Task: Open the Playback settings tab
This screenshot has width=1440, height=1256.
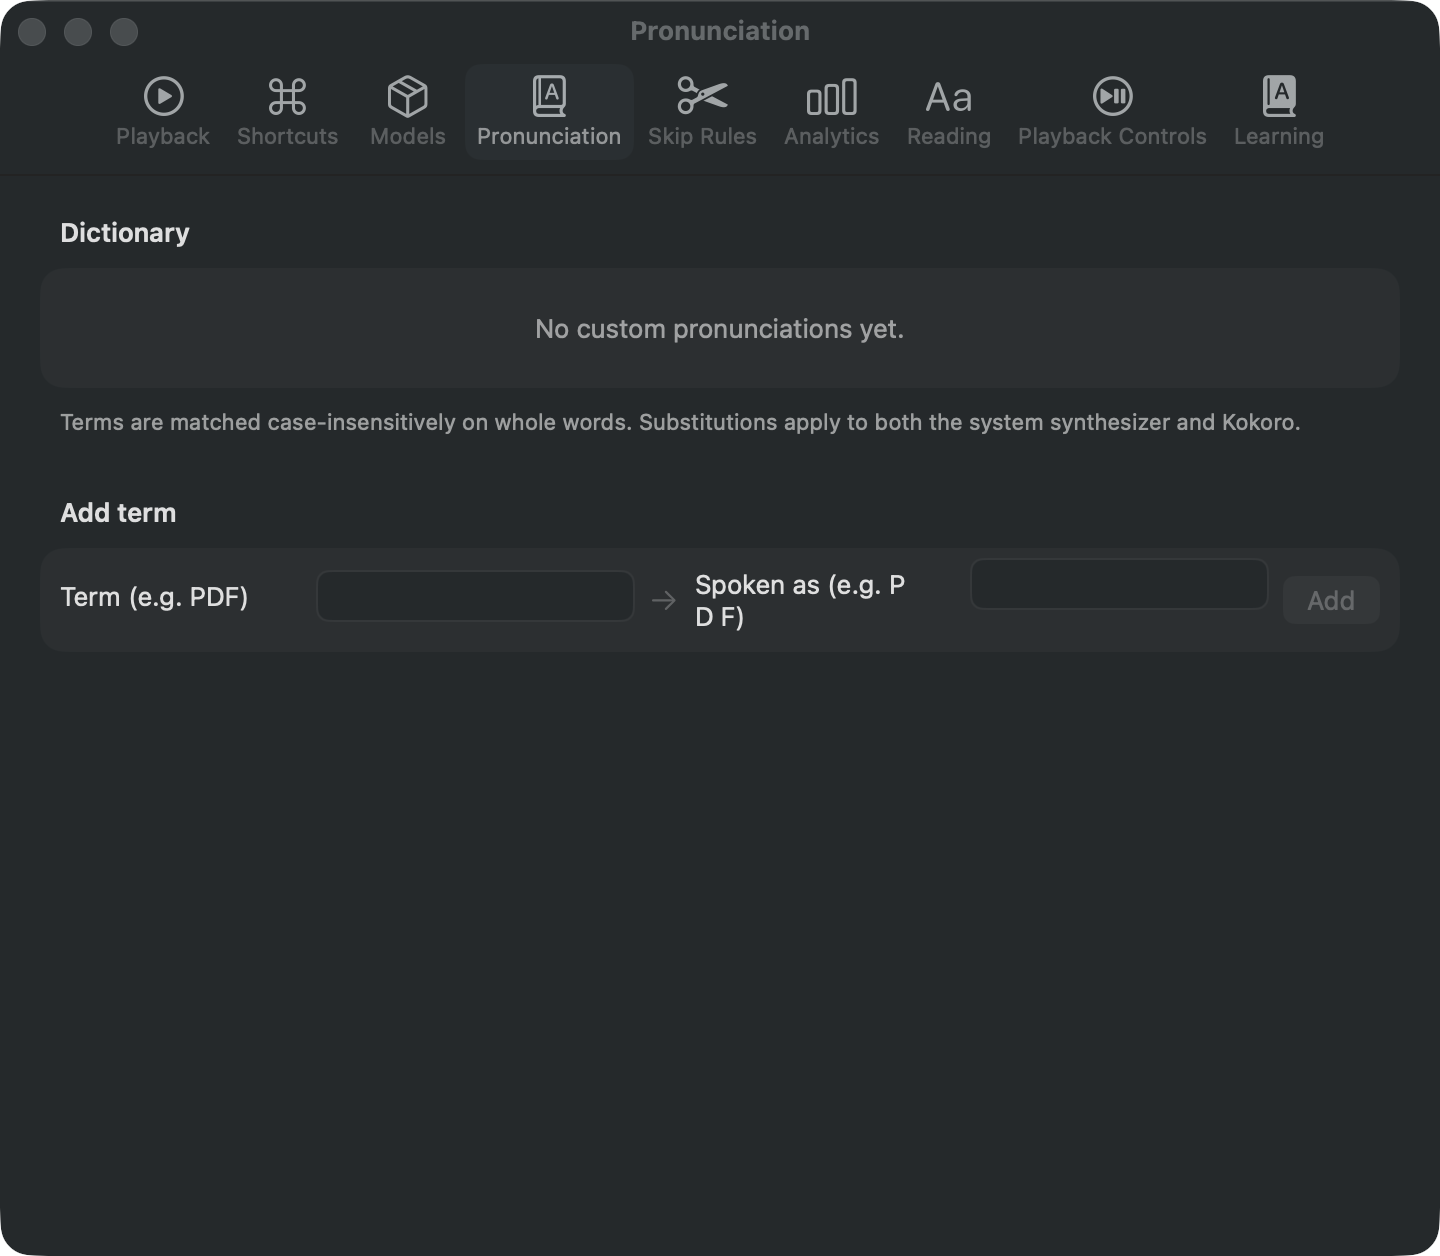Action: [x=163, y=112]
